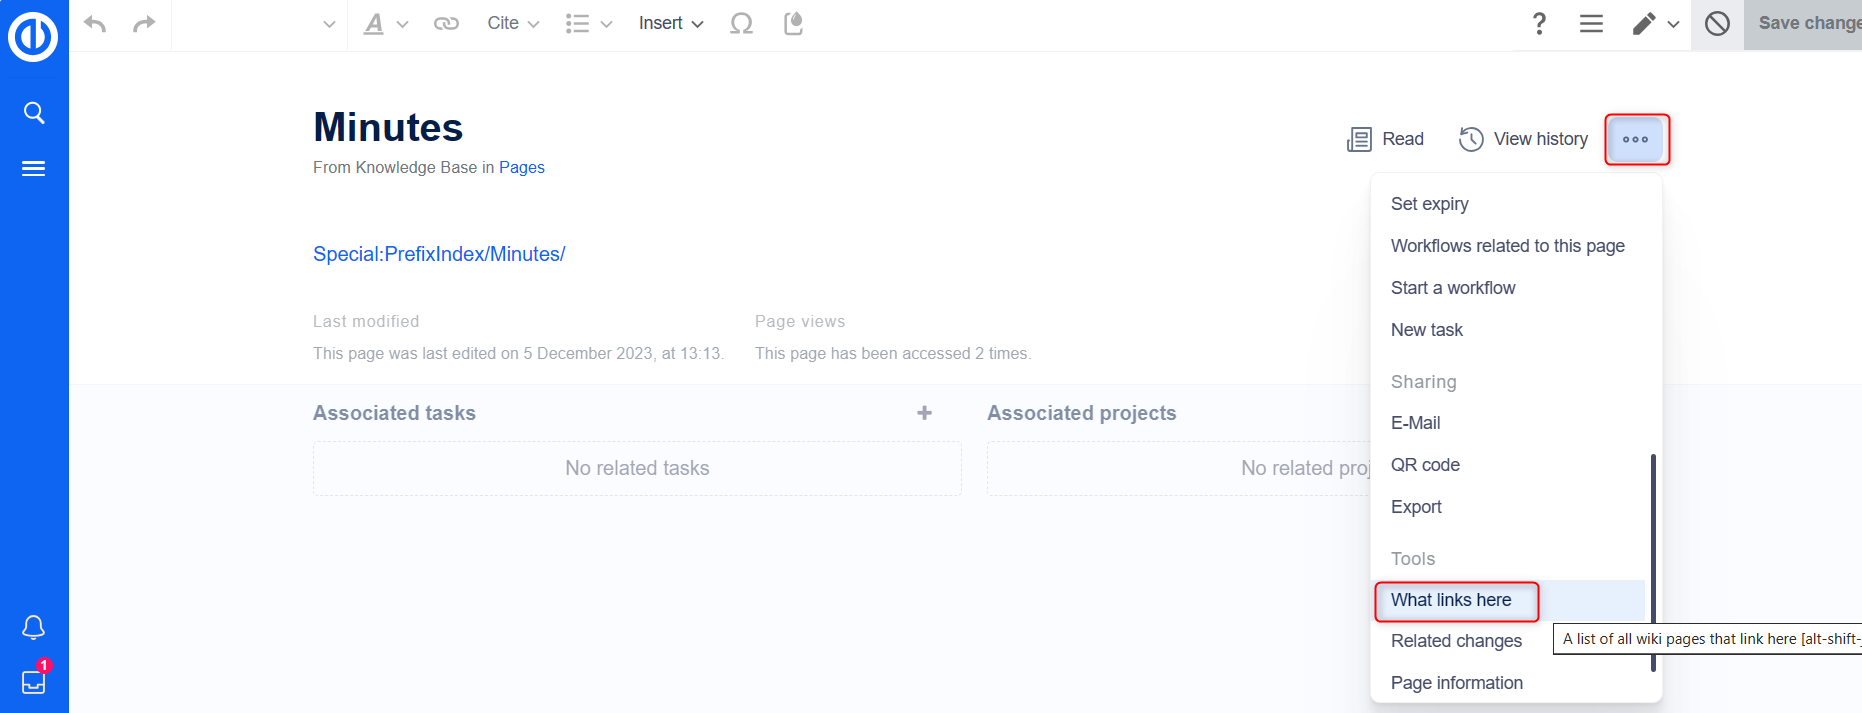Viewport: 1862px width, 713px height.
Task: Switch editor via pencil dropdown
Action: [1655, 24]
